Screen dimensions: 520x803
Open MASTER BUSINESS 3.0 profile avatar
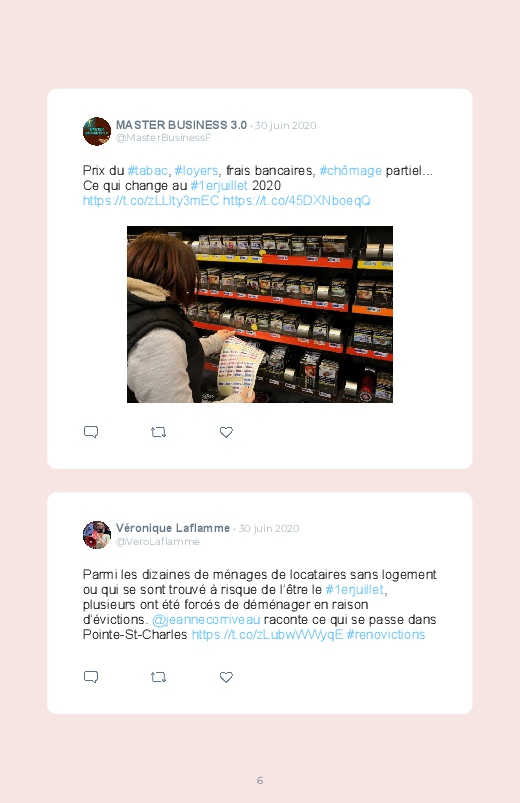pyautogui.click(x=97, y=131)
